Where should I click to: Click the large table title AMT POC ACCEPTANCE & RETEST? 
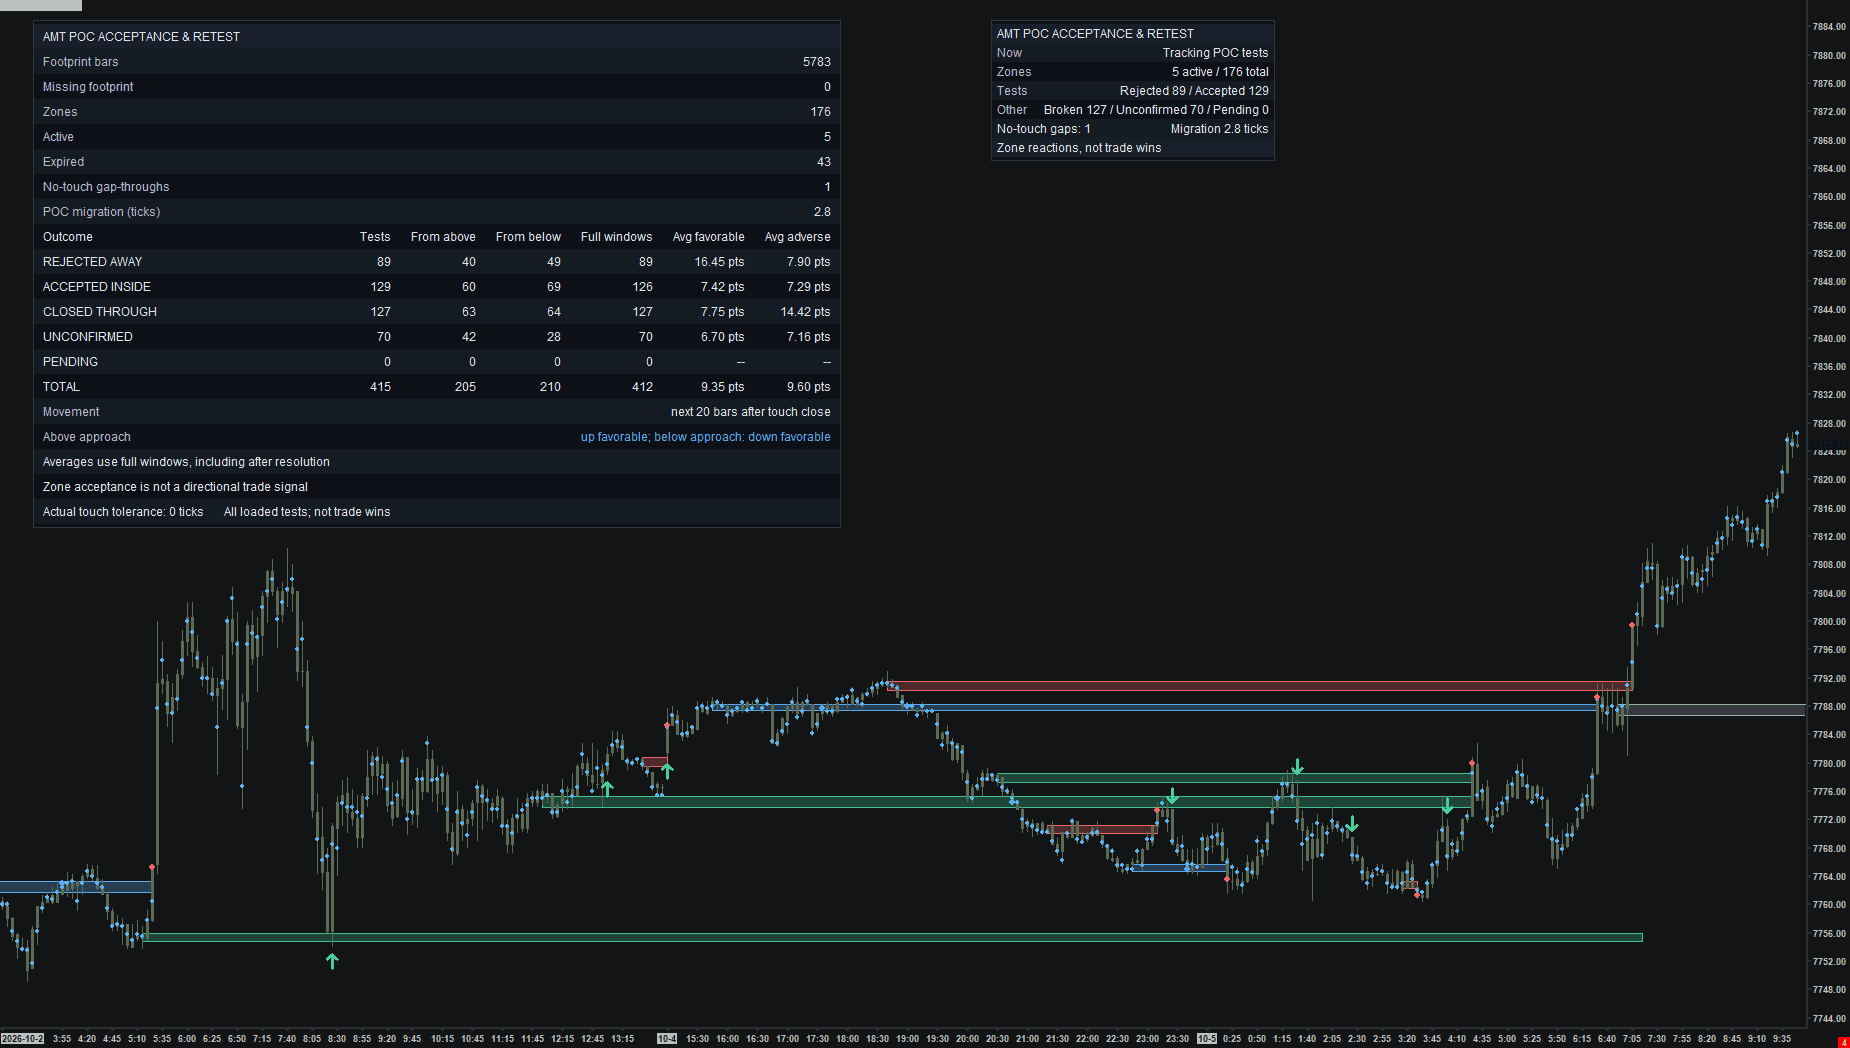141,37
